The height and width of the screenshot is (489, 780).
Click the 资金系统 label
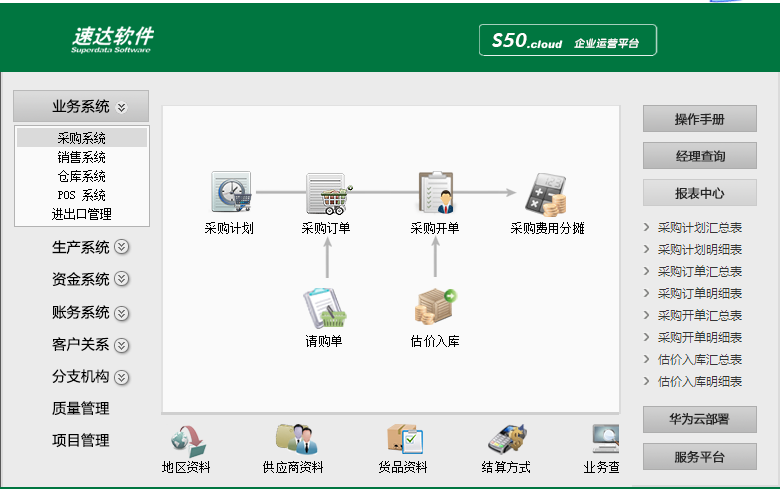coord(81,279)
